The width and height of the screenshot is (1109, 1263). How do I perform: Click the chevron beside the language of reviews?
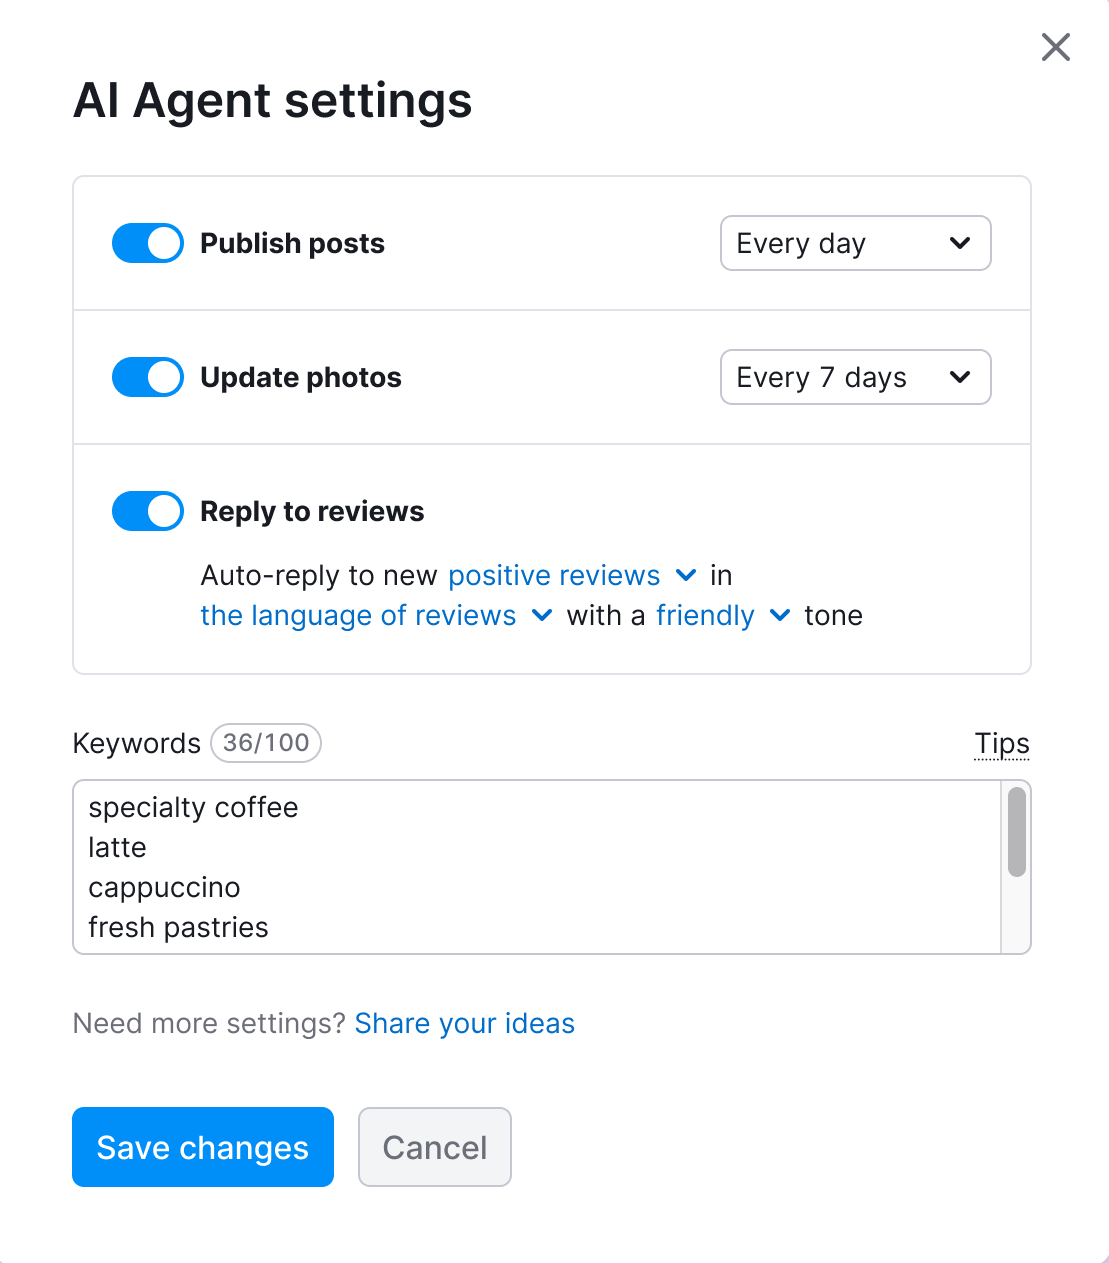point(541,615)
